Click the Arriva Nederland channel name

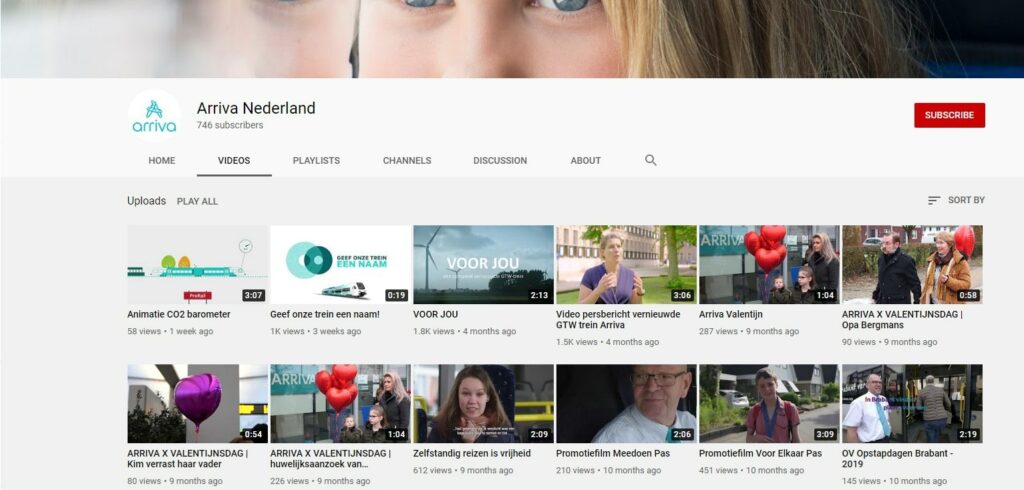256,108
